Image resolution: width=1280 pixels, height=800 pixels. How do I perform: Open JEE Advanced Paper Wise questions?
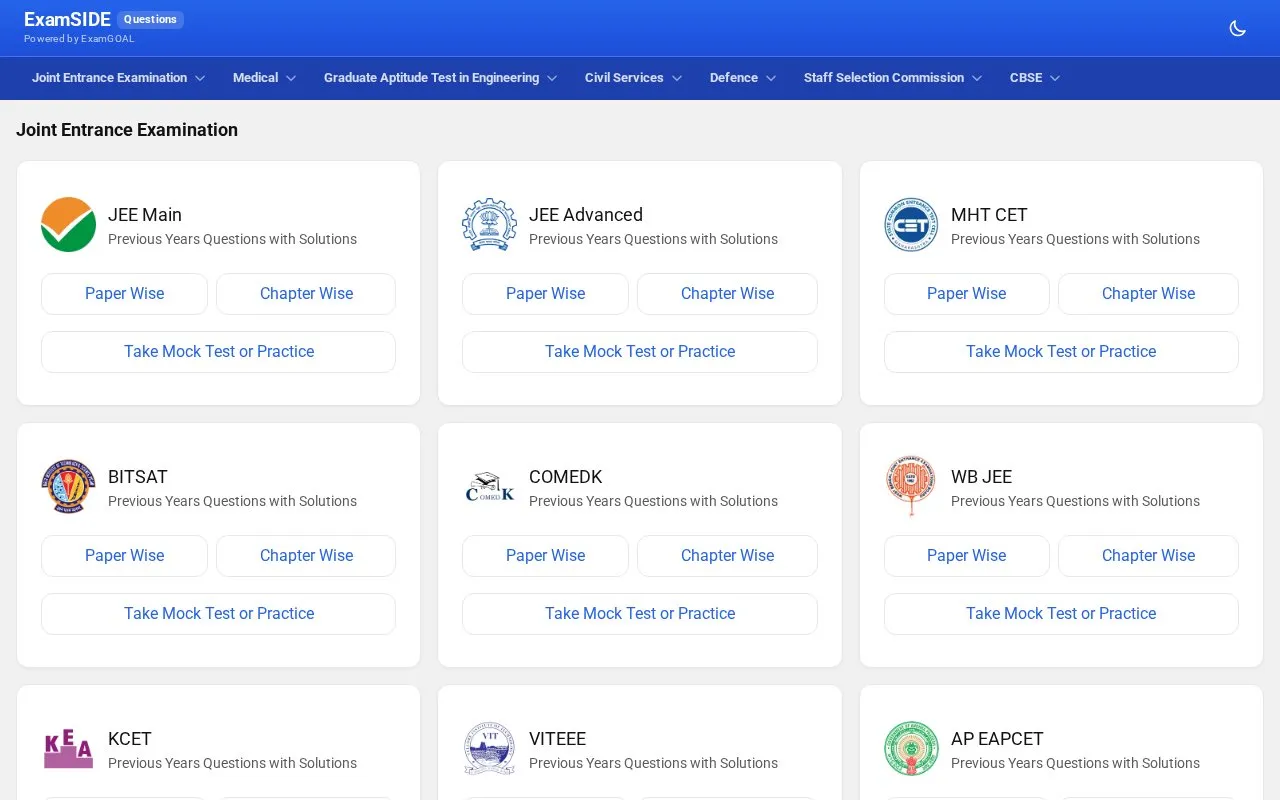point(545,294)
